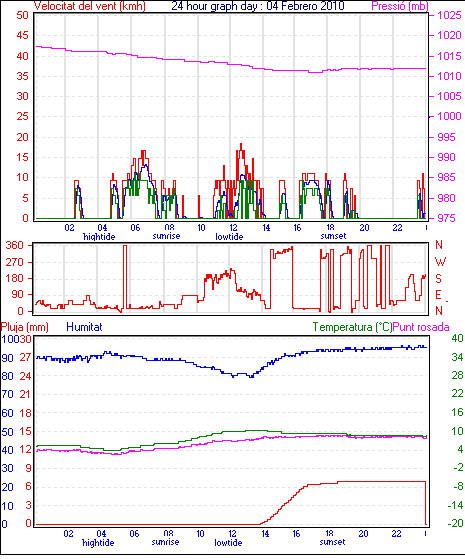Click wind speed axis value 35
Image resolution: width=465 pixels, height=559 pixels.
22,76
